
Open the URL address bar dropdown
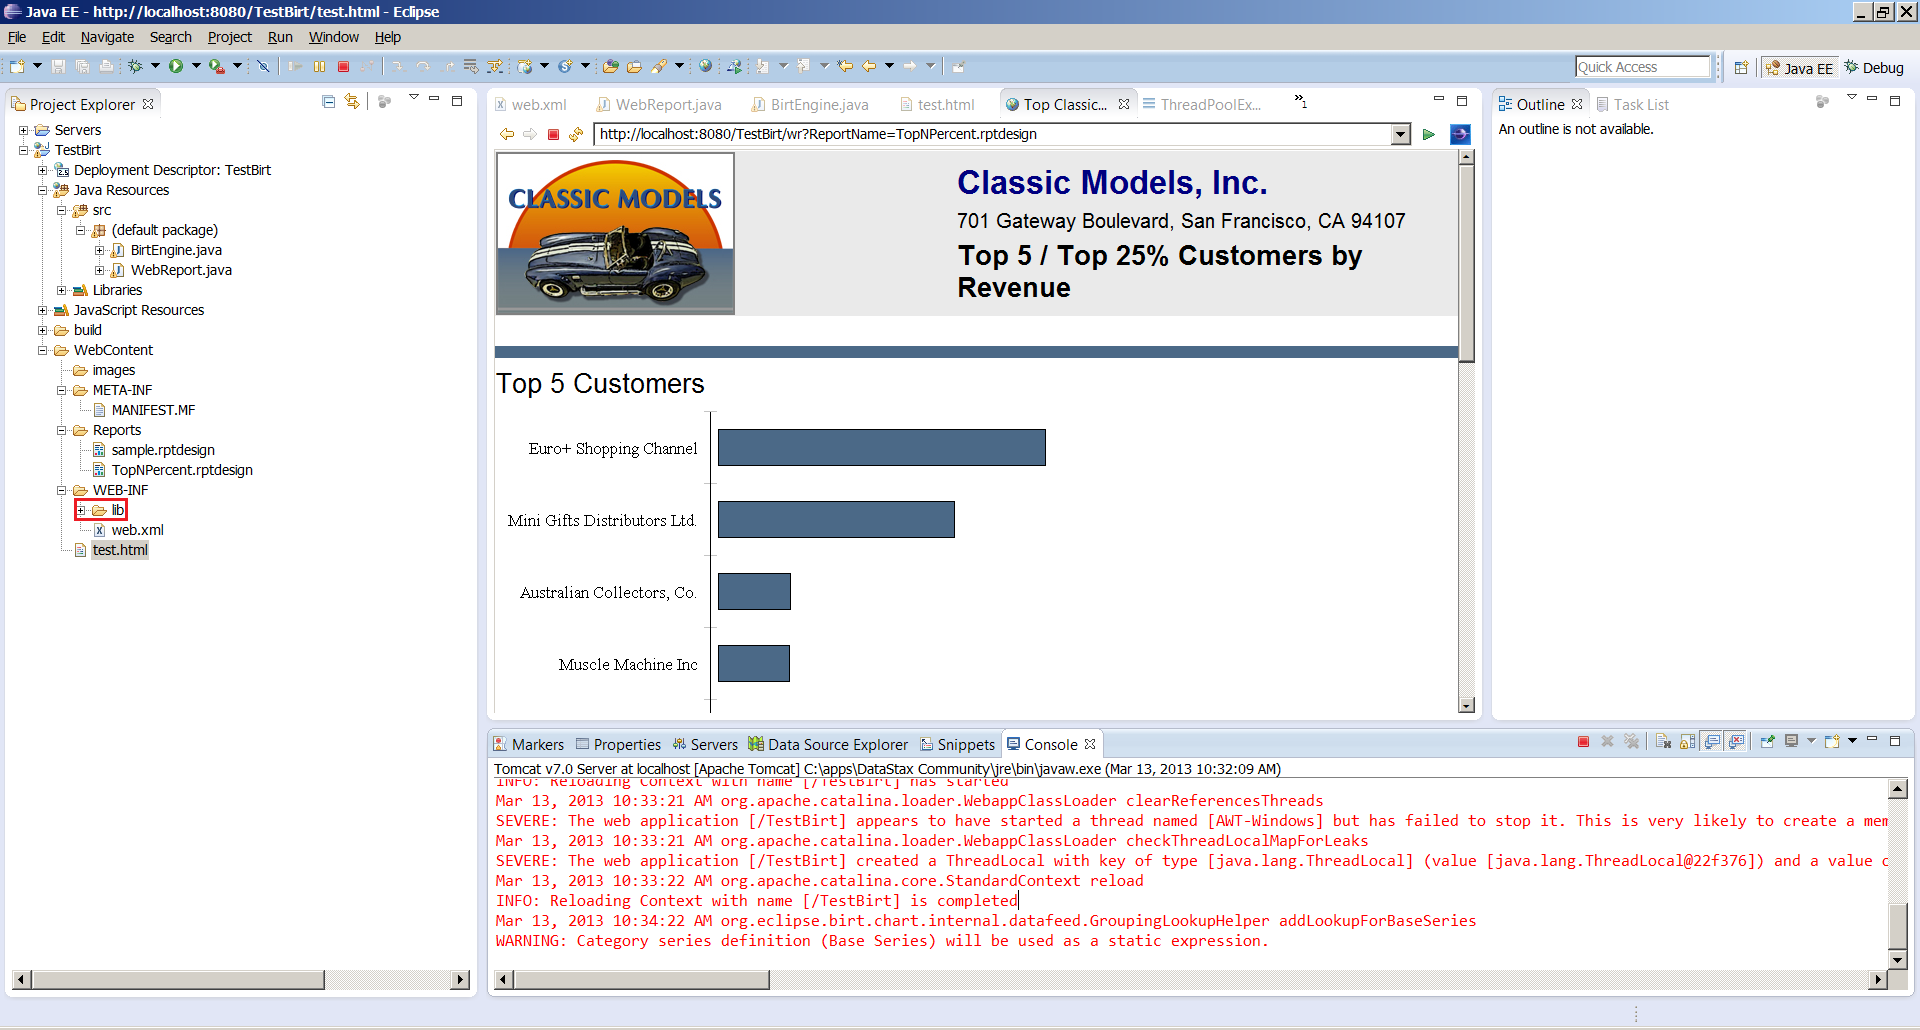pyautogui.click(x=1400, y=134)
